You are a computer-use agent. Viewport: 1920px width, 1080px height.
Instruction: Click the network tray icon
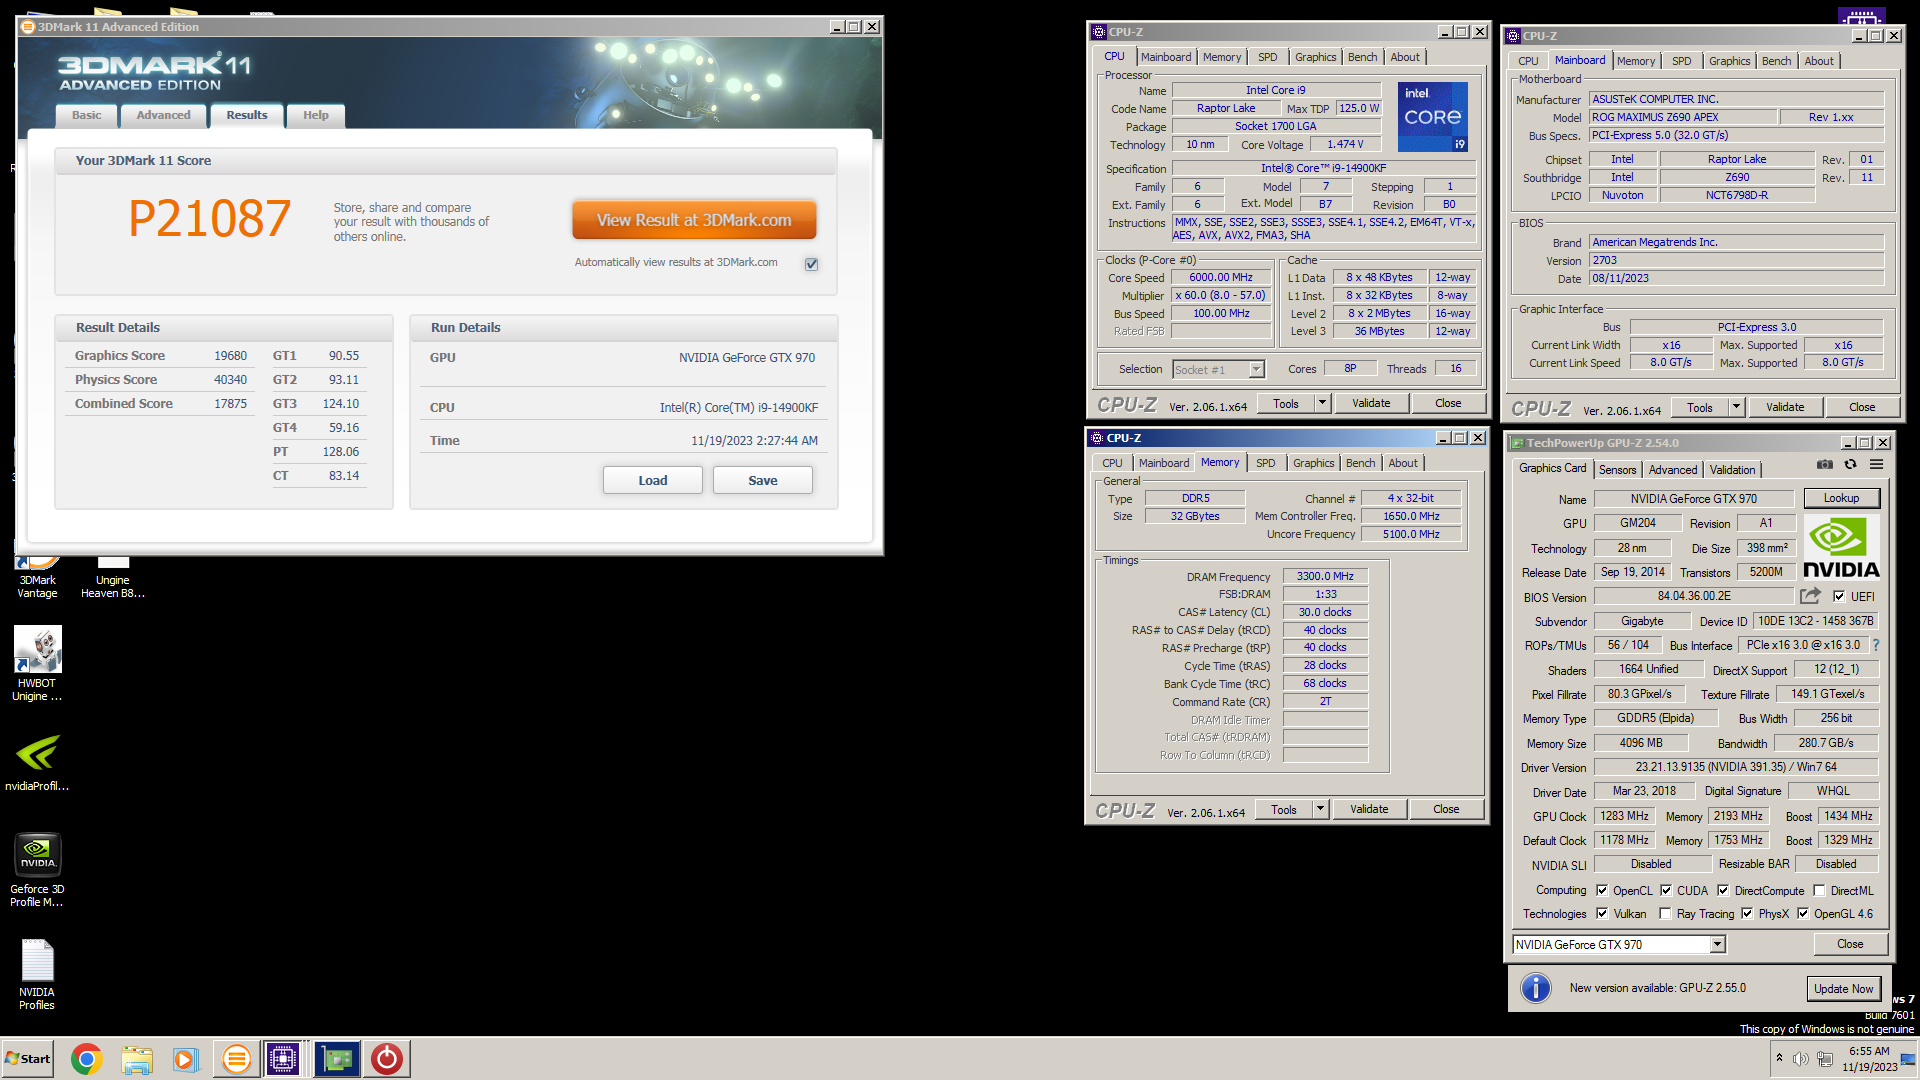tap(1825, 1059)
